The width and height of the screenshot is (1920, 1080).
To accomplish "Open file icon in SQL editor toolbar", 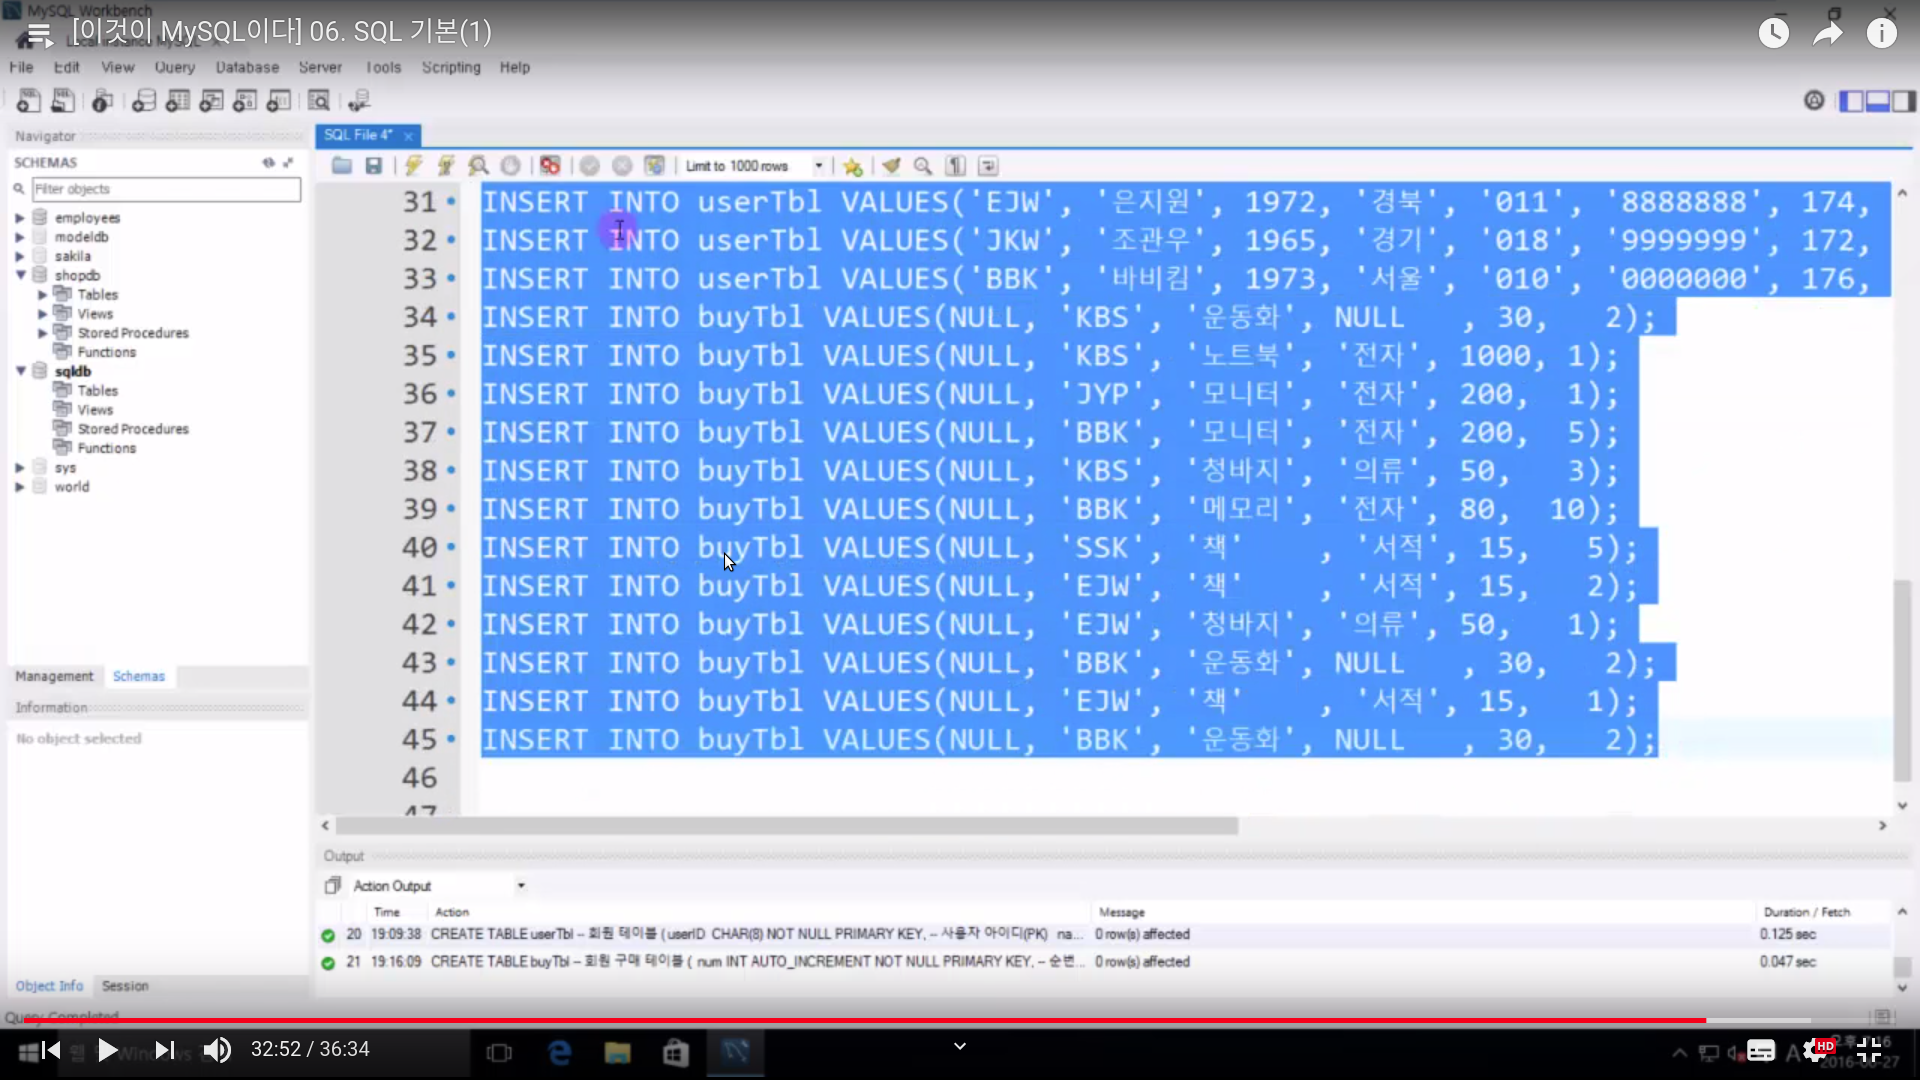I will [x=342, y=166].
